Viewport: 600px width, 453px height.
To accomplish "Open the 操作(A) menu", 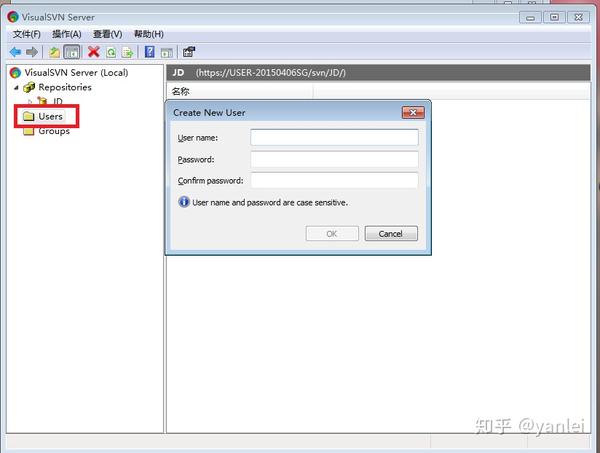I will (x=67, y=34).
